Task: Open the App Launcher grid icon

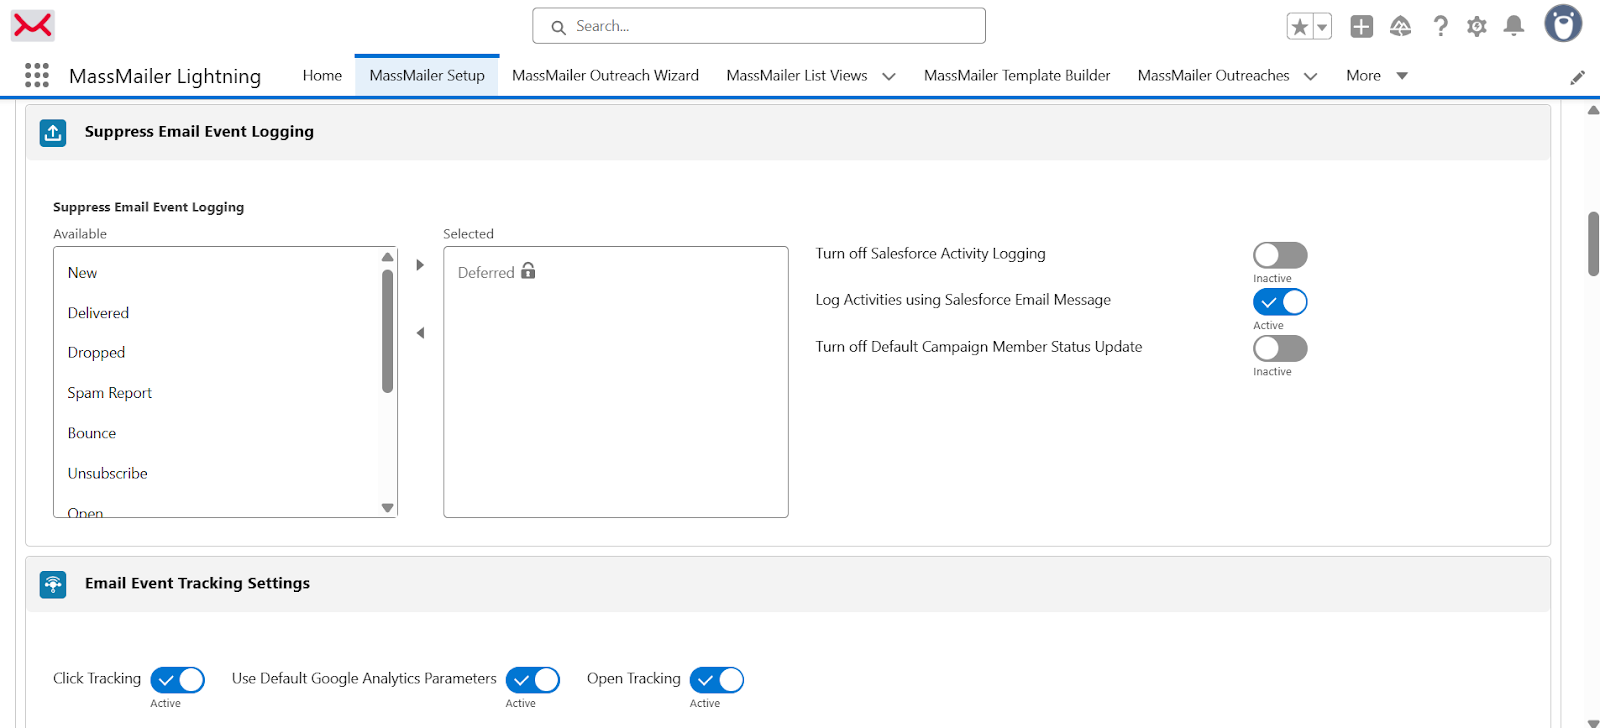Action: click(37, 76)
